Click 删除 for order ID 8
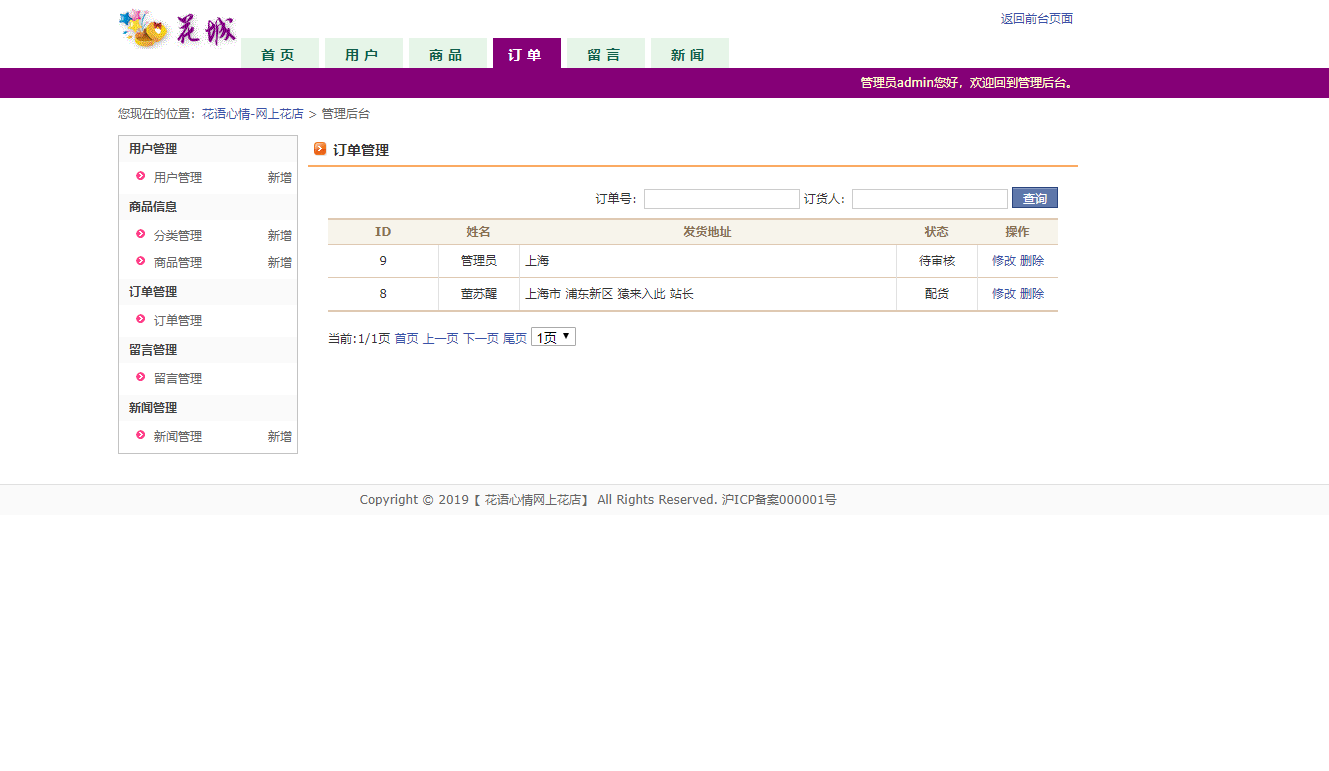The width and height of the screenshot is (1329, 771). pos(1034,293)
